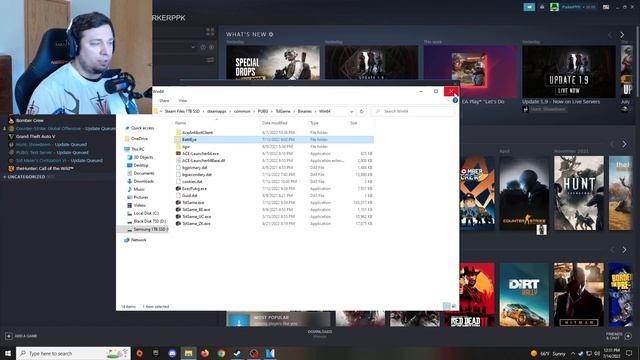Screen dimensions: 640x360
Task: Select the TslGame_BE.exe file
Action: (196, 209)
